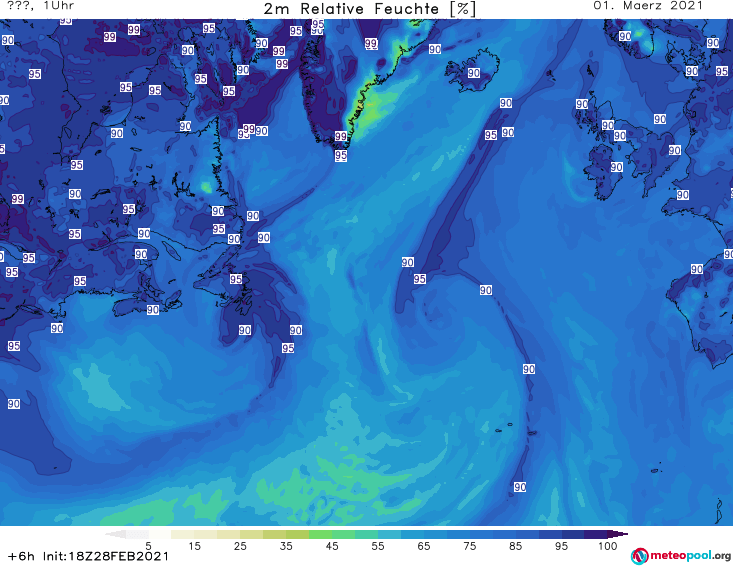This screenshot has width=733, height=566.
Task: Click the 90 contour label on Ireland
Action: 616,167
